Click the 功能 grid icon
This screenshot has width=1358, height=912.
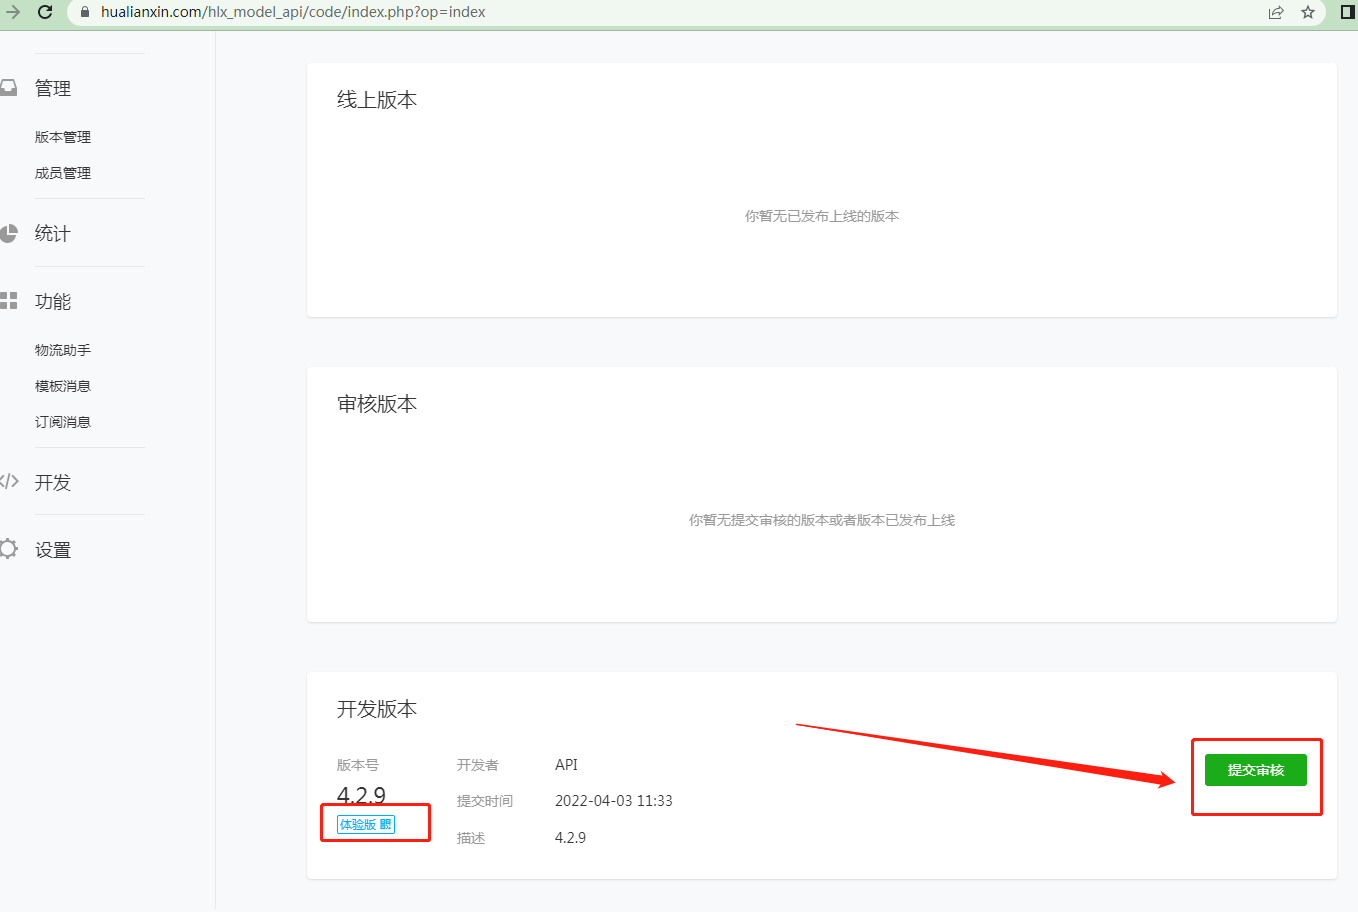(x=9, y=301)
